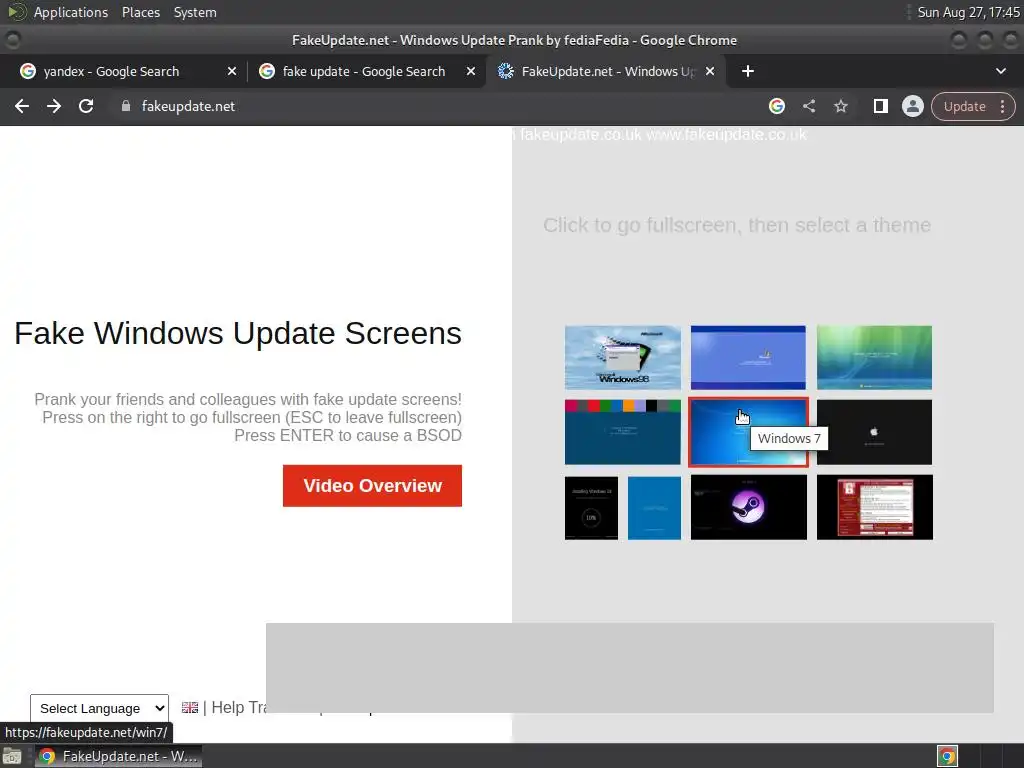Pick the red ransomware theme thumbnail
Screen dimensions: 1024x768
(x=874, y=507)
